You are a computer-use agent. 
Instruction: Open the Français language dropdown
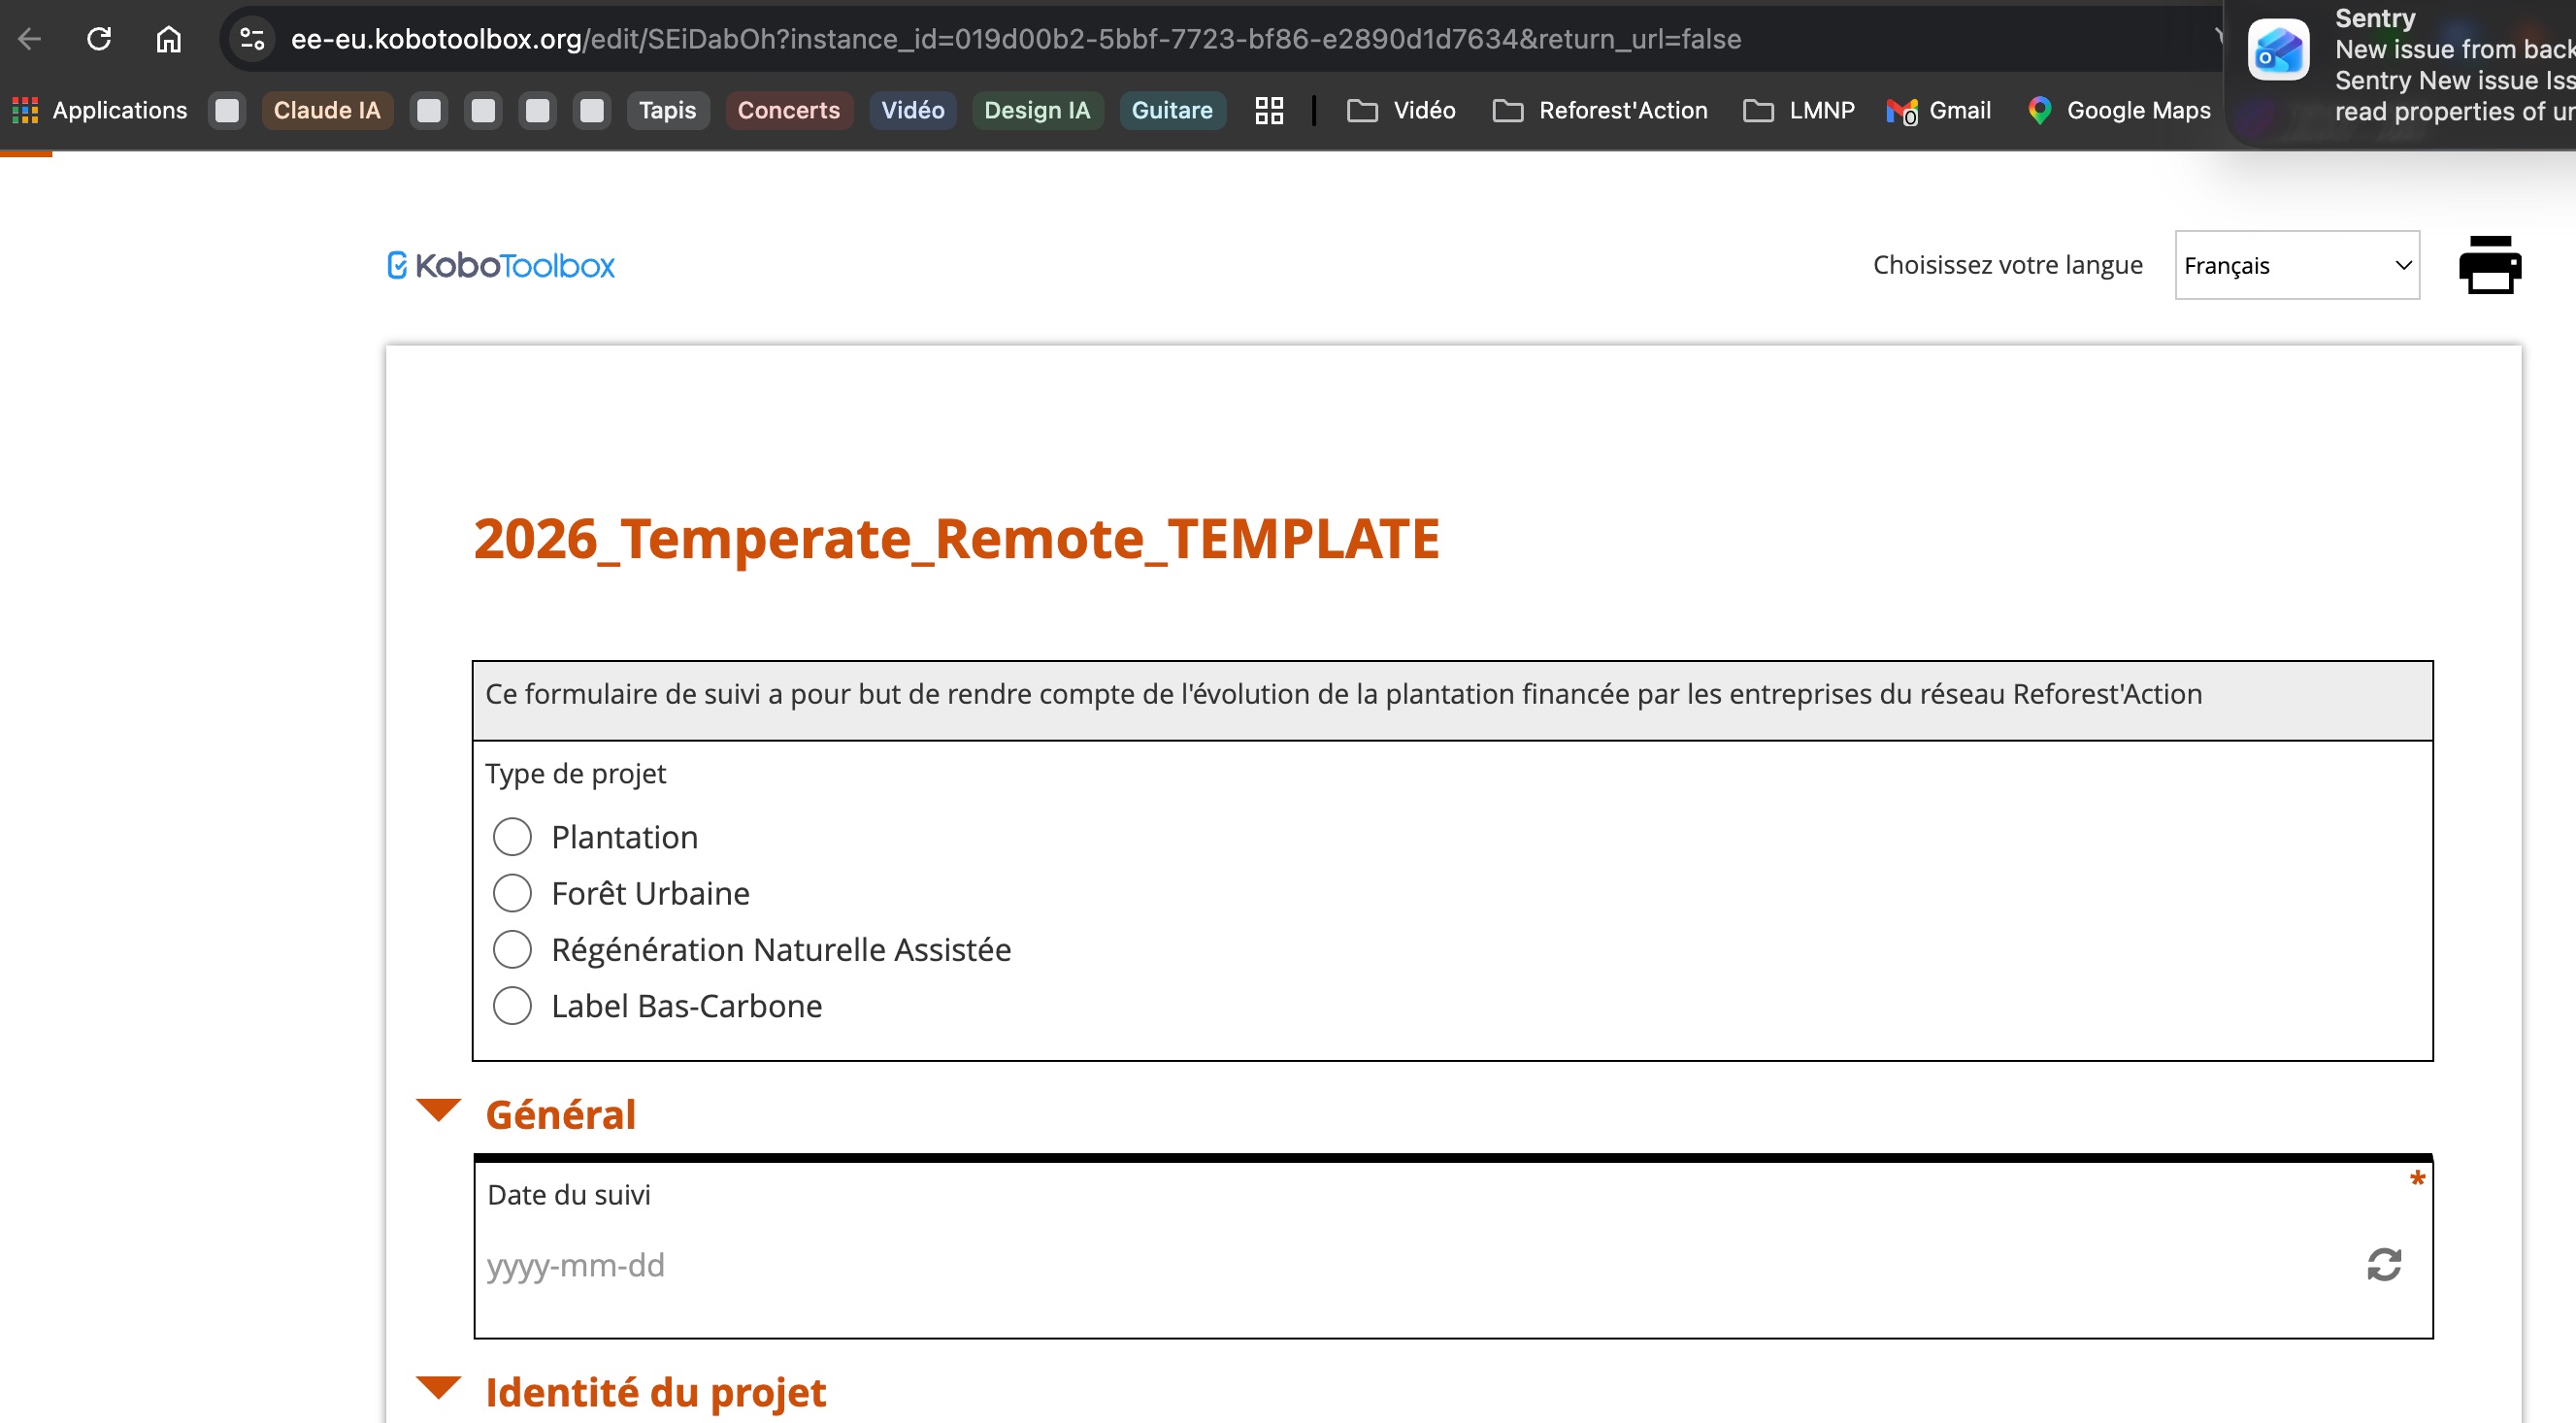pos(2296,265)
